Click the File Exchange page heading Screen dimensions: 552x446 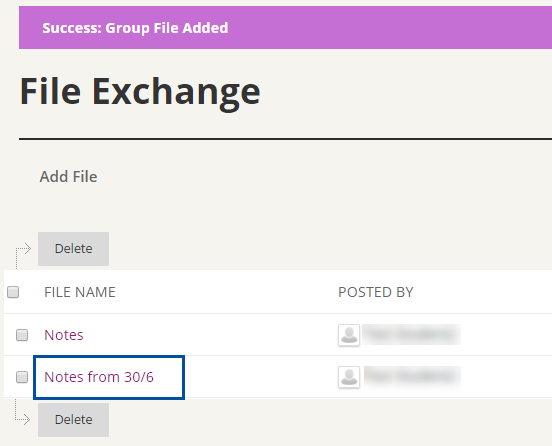(140, 92)
